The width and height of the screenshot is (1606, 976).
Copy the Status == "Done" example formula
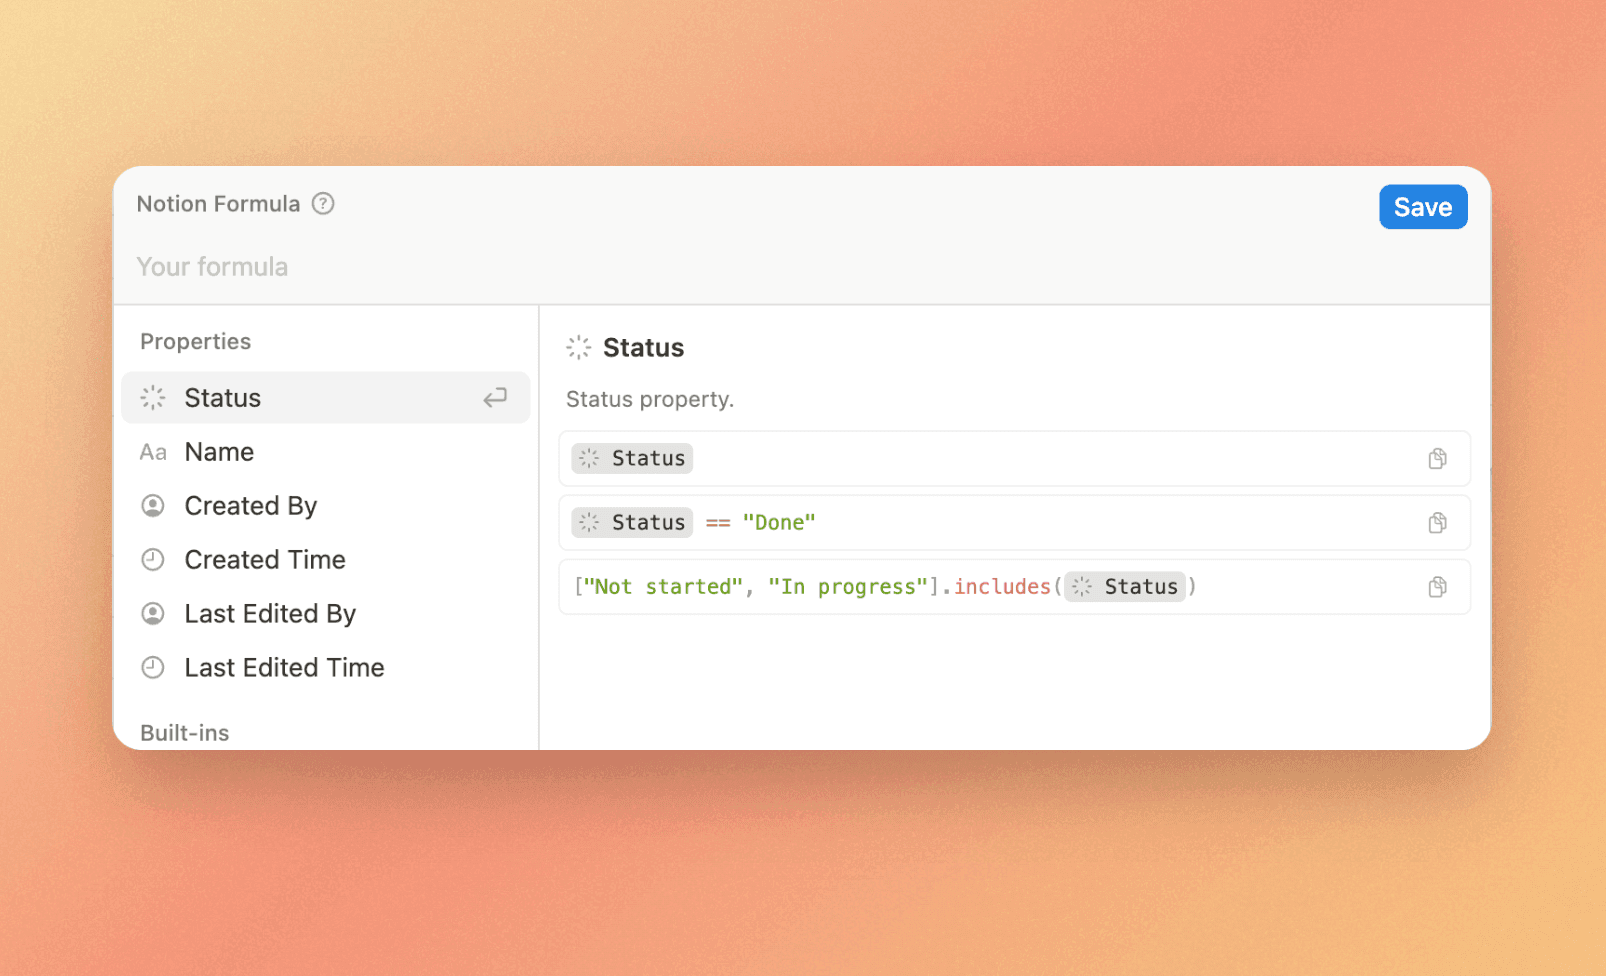[1437, 522]
